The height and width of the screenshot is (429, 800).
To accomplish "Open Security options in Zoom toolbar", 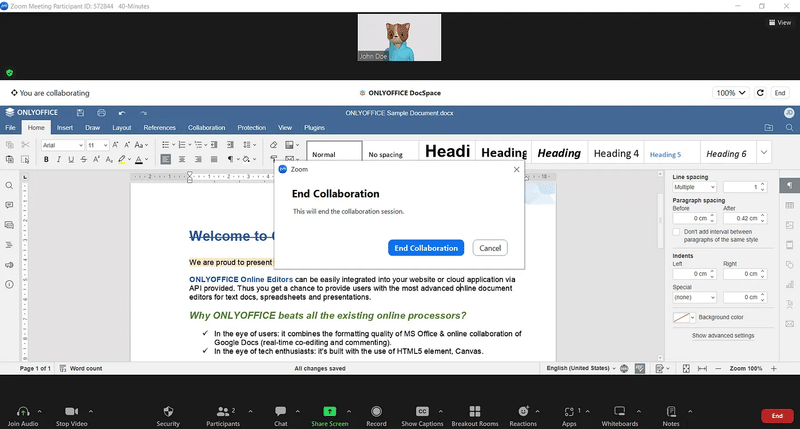I will pos(168,416).
